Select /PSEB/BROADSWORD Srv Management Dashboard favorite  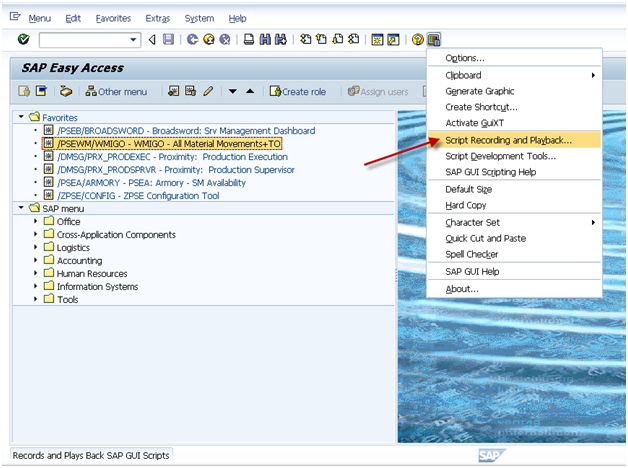[x=186, y=131]
